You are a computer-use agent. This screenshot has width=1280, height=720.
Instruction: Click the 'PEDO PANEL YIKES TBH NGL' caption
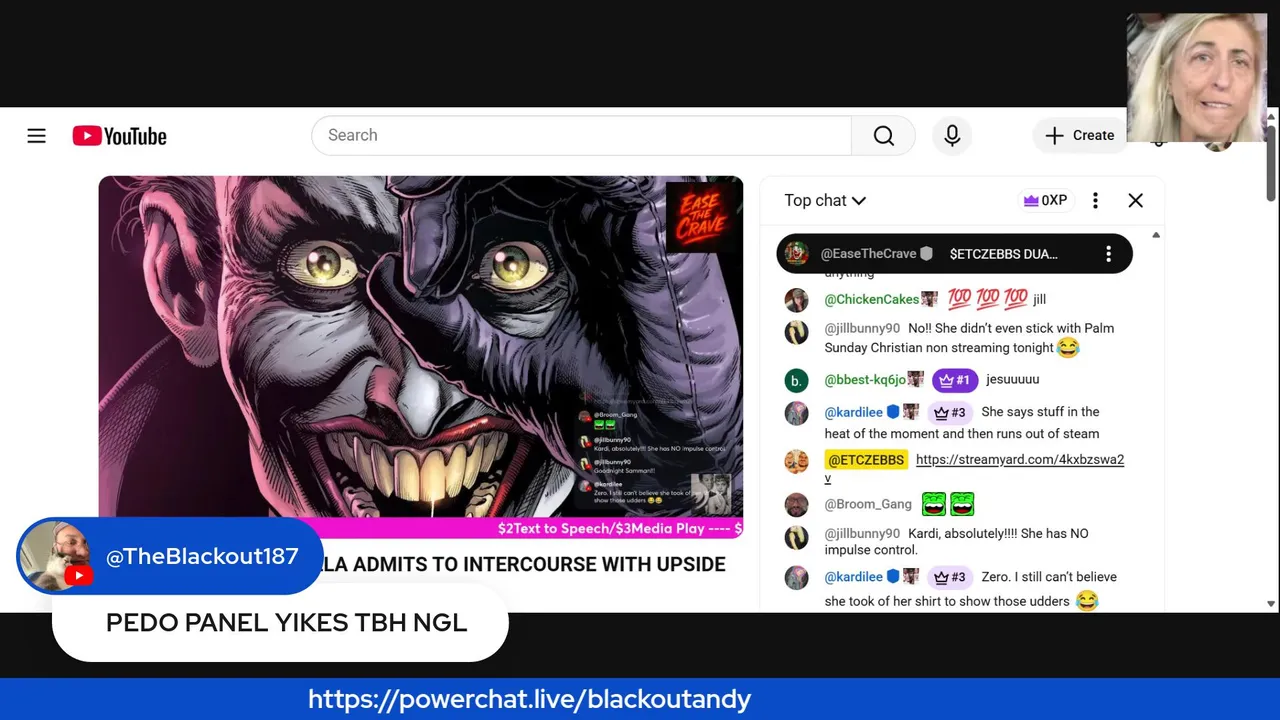pyautogui.click(x=286, y=622)
